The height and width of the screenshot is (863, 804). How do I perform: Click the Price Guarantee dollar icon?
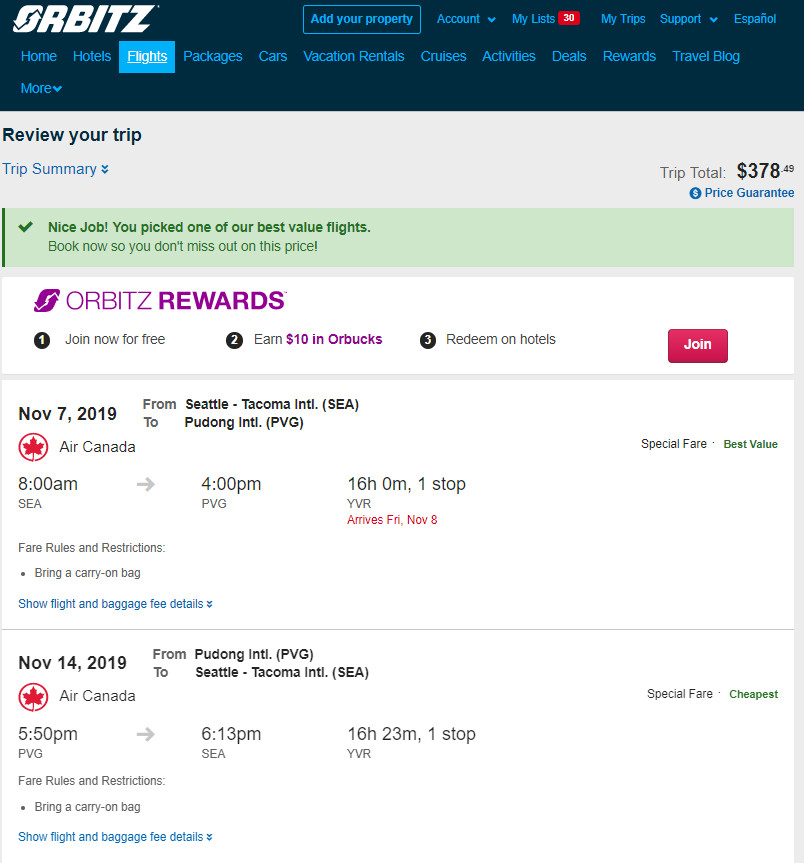(x=695, y=193)
